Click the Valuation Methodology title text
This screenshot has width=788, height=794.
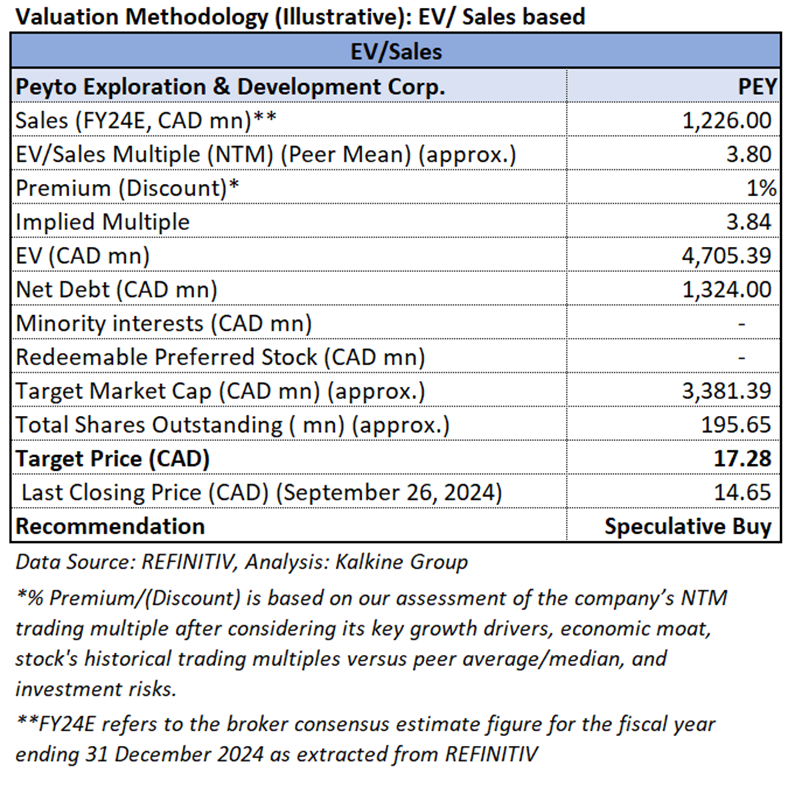[x=300, y=16]
